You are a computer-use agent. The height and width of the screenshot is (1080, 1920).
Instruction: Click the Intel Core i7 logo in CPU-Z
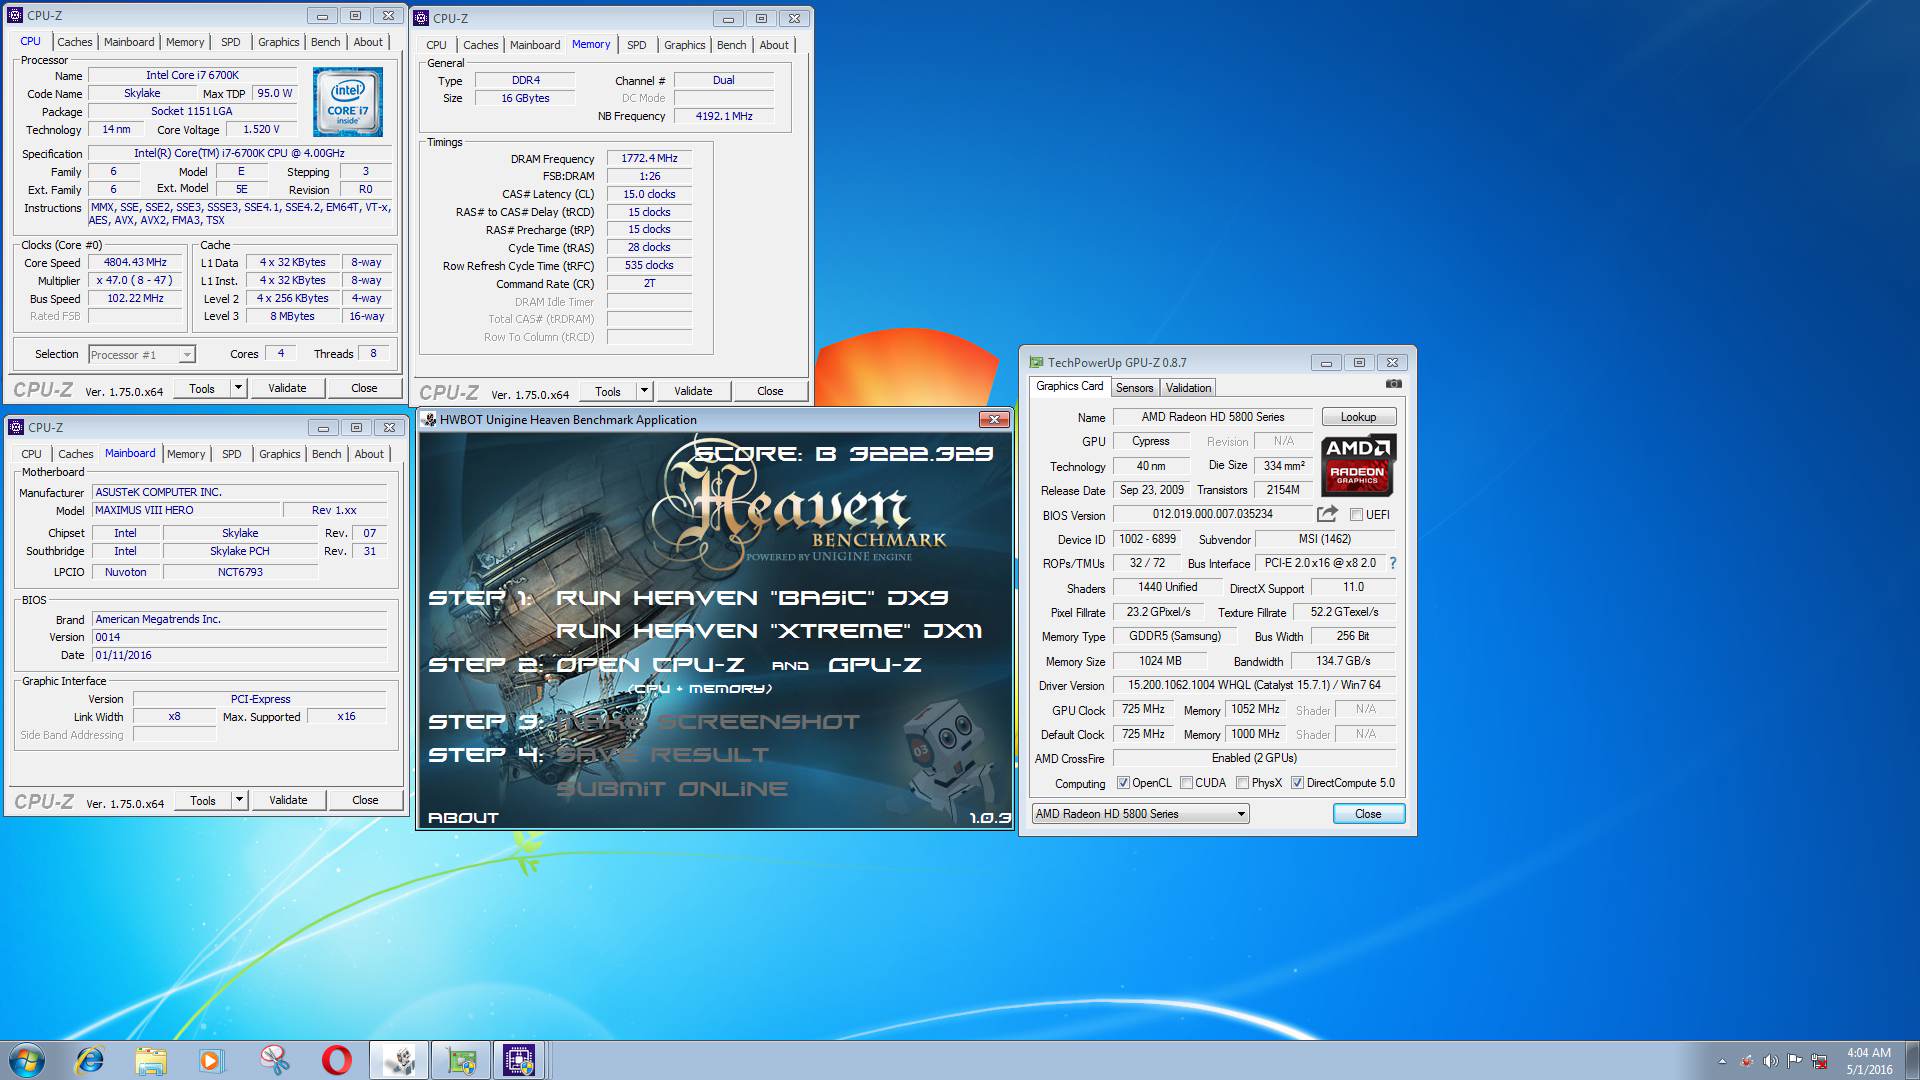coord(348,102)
